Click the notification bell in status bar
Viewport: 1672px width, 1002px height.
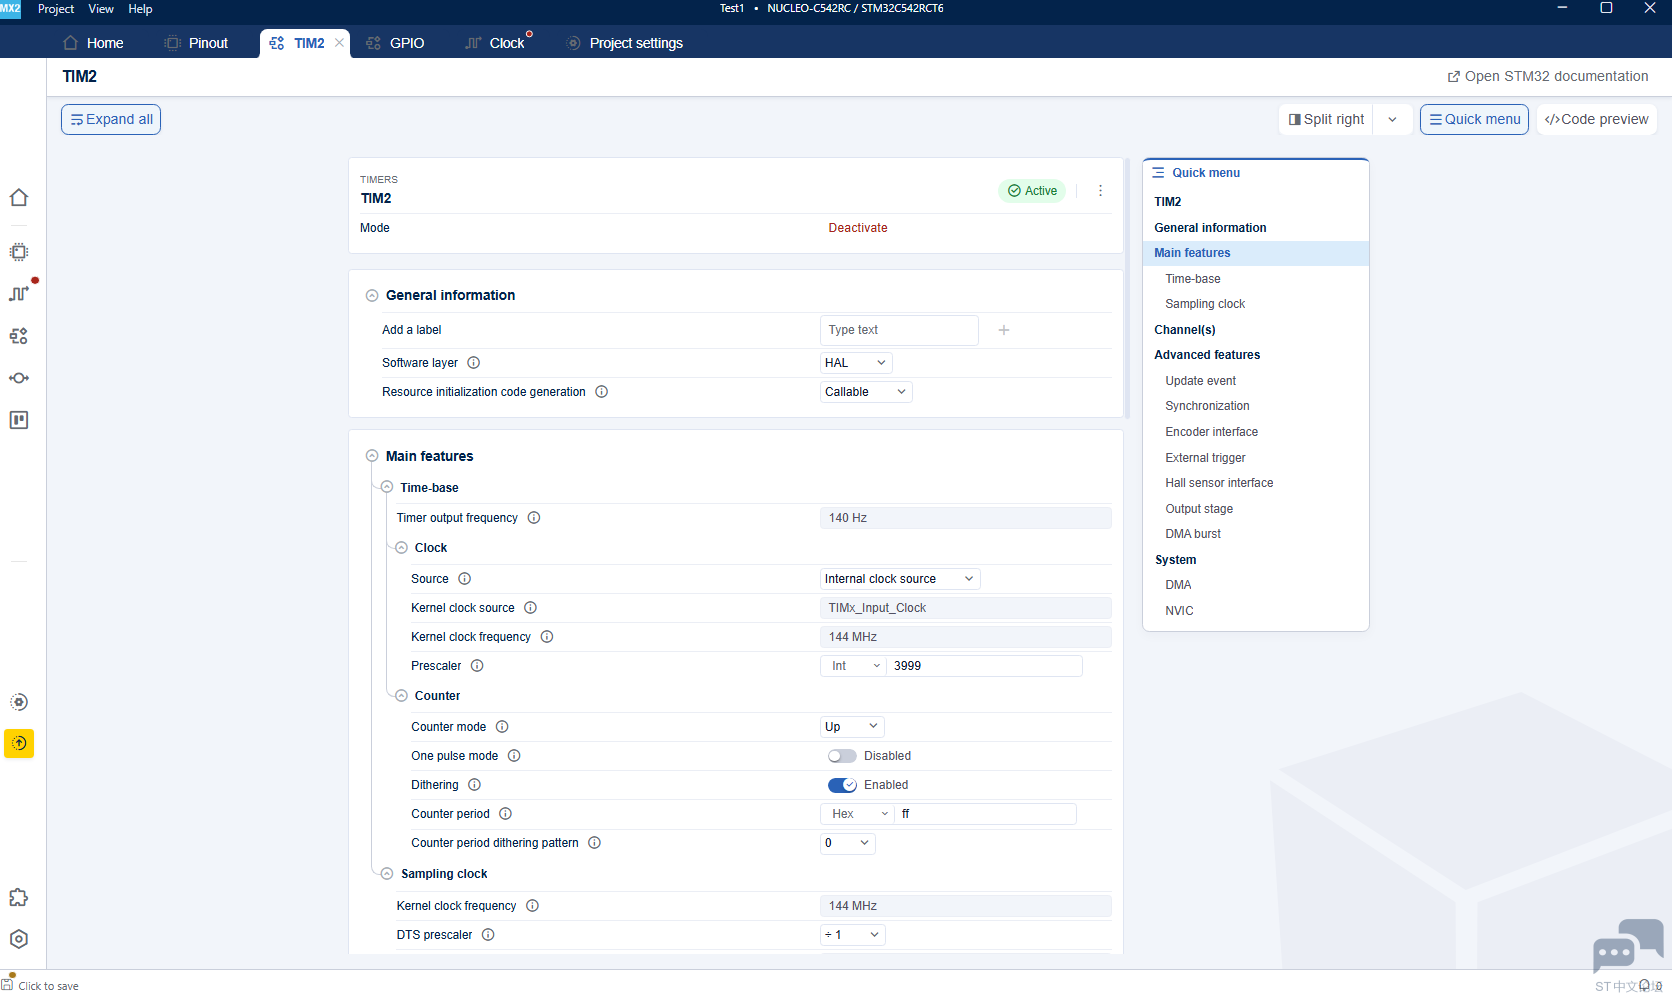(x=1644, y=985)
